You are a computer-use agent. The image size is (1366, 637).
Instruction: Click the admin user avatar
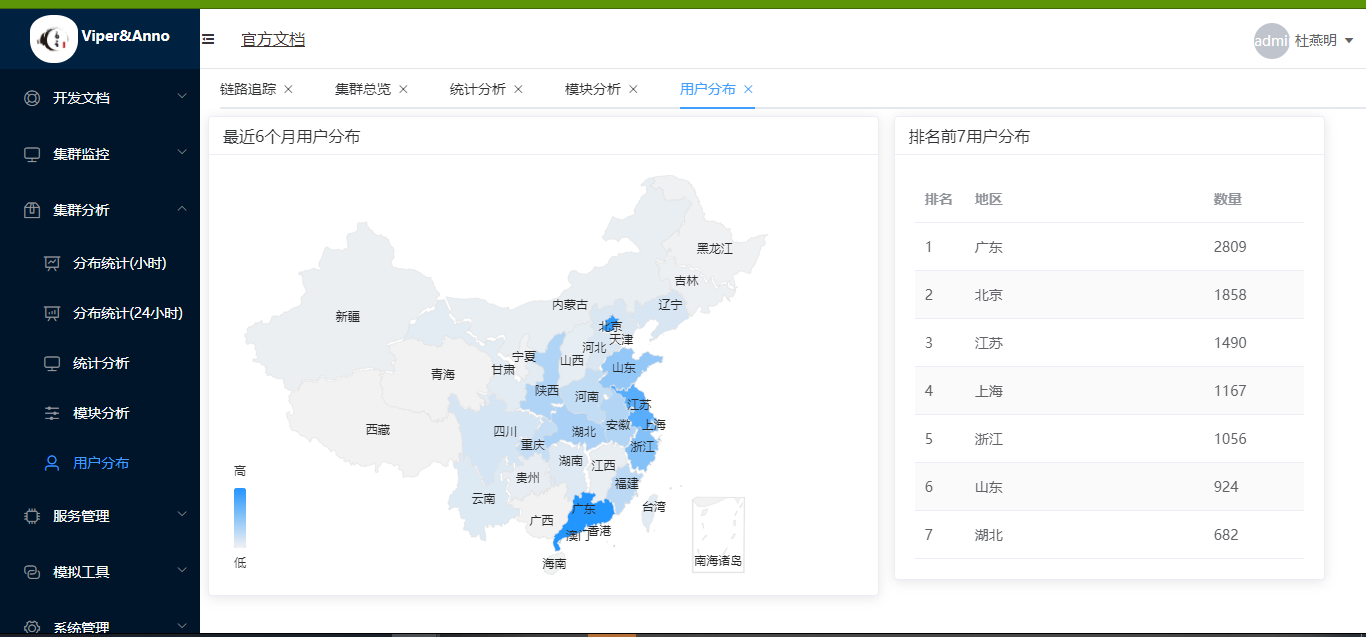click(1271, 41)
